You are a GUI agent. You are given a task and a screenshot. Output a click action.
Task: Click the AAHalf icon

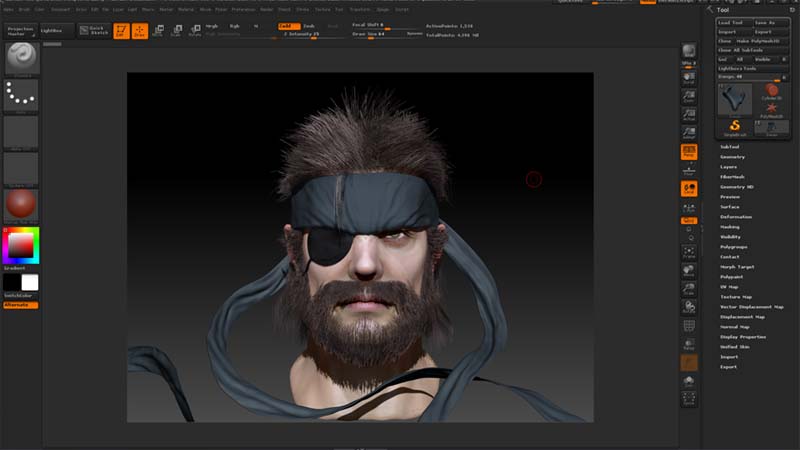pos(689,134)
